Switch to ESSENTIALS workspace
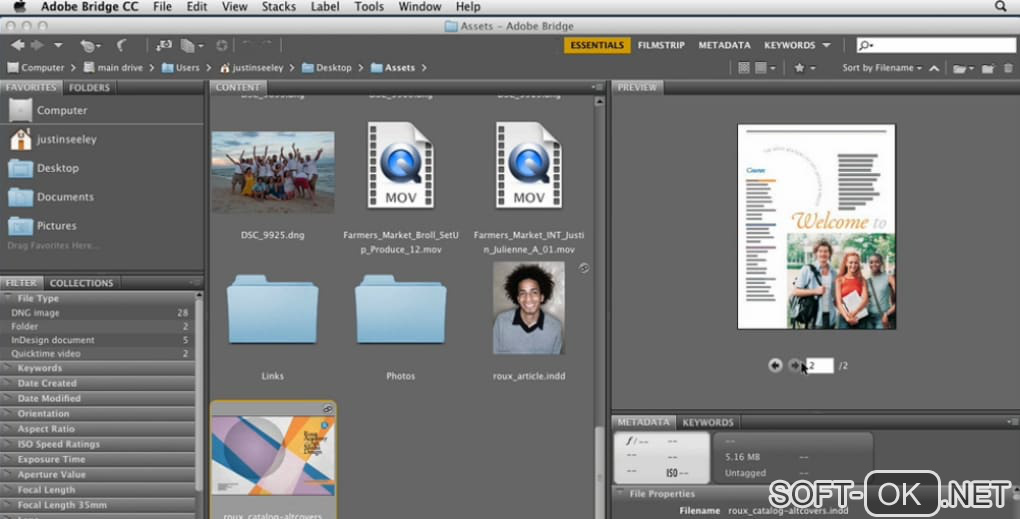1020x519 pixels. click(x=597, y=45)
